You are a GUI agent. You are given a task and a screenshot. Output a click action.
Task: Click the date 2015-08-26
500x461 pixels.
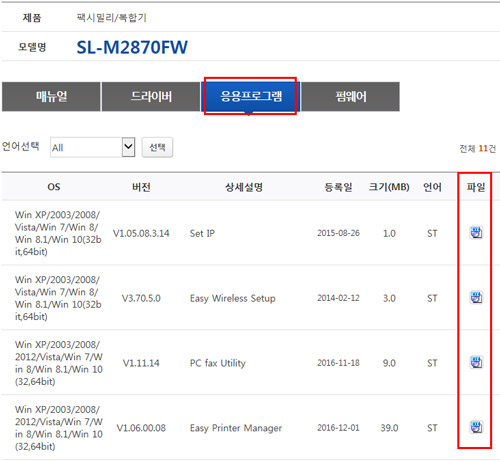pyautogui.click(x=338, y=233)
